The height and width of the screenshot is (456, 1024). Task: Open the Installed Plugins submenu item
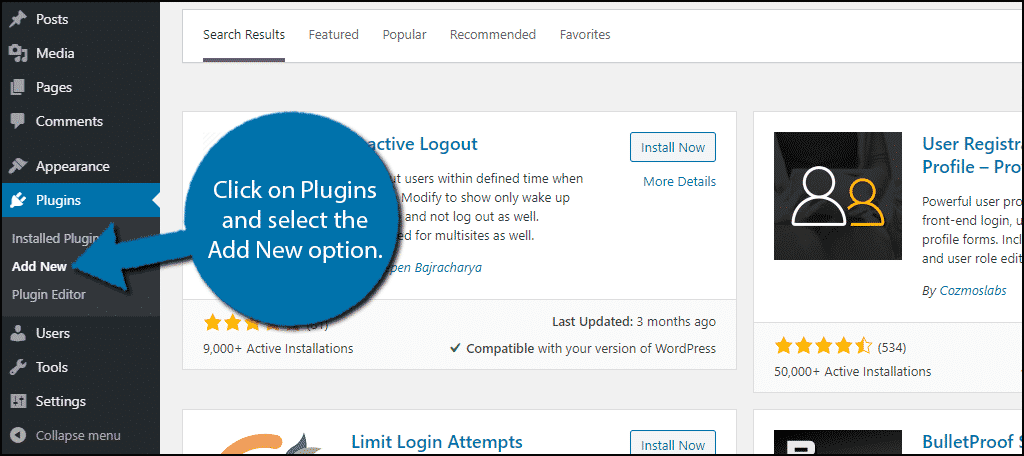[55, 238]
